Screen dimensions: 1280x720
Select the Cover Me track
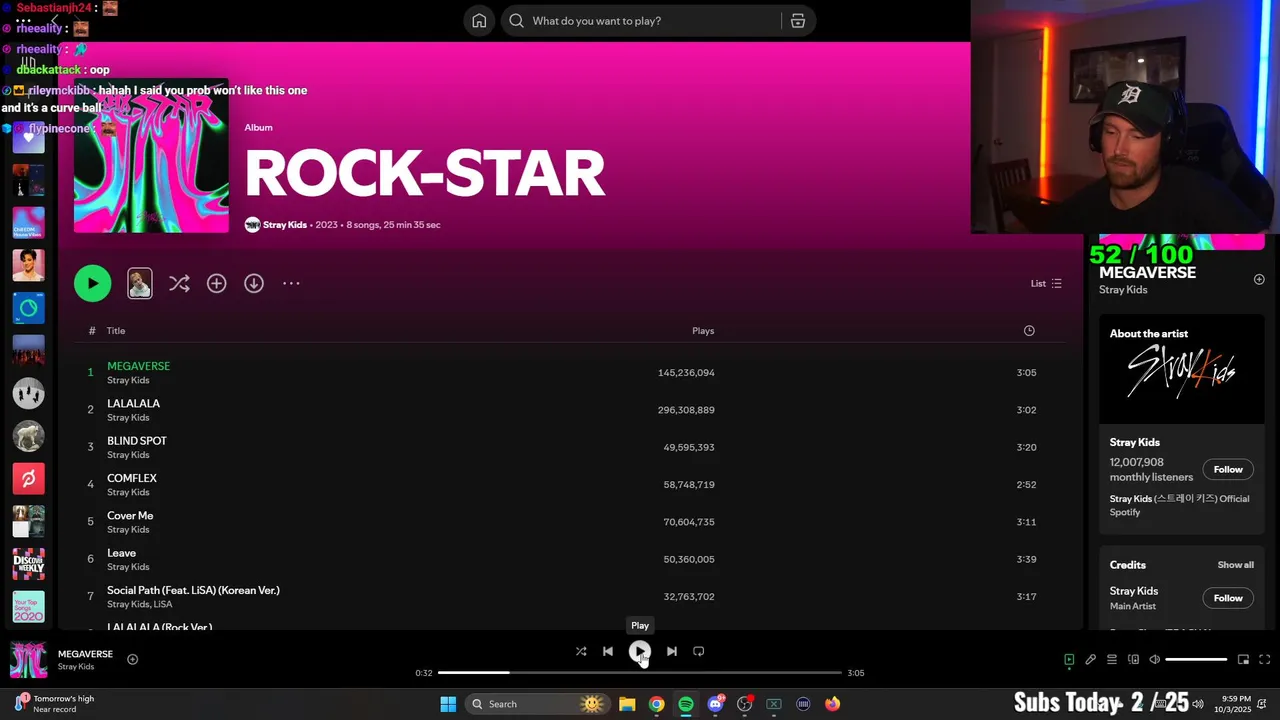coord(570,522)
